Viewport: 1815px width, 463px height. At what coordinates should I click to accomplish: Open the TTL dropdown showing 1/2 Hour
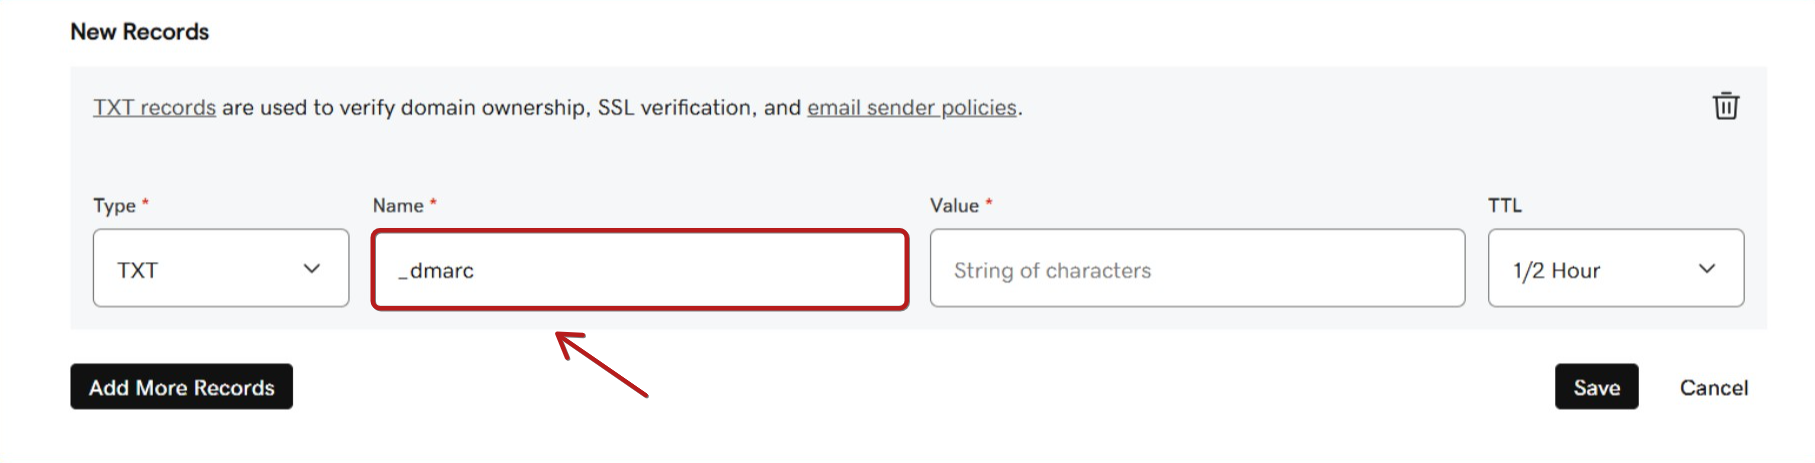pyautogui.click(x=1614, y=269)
